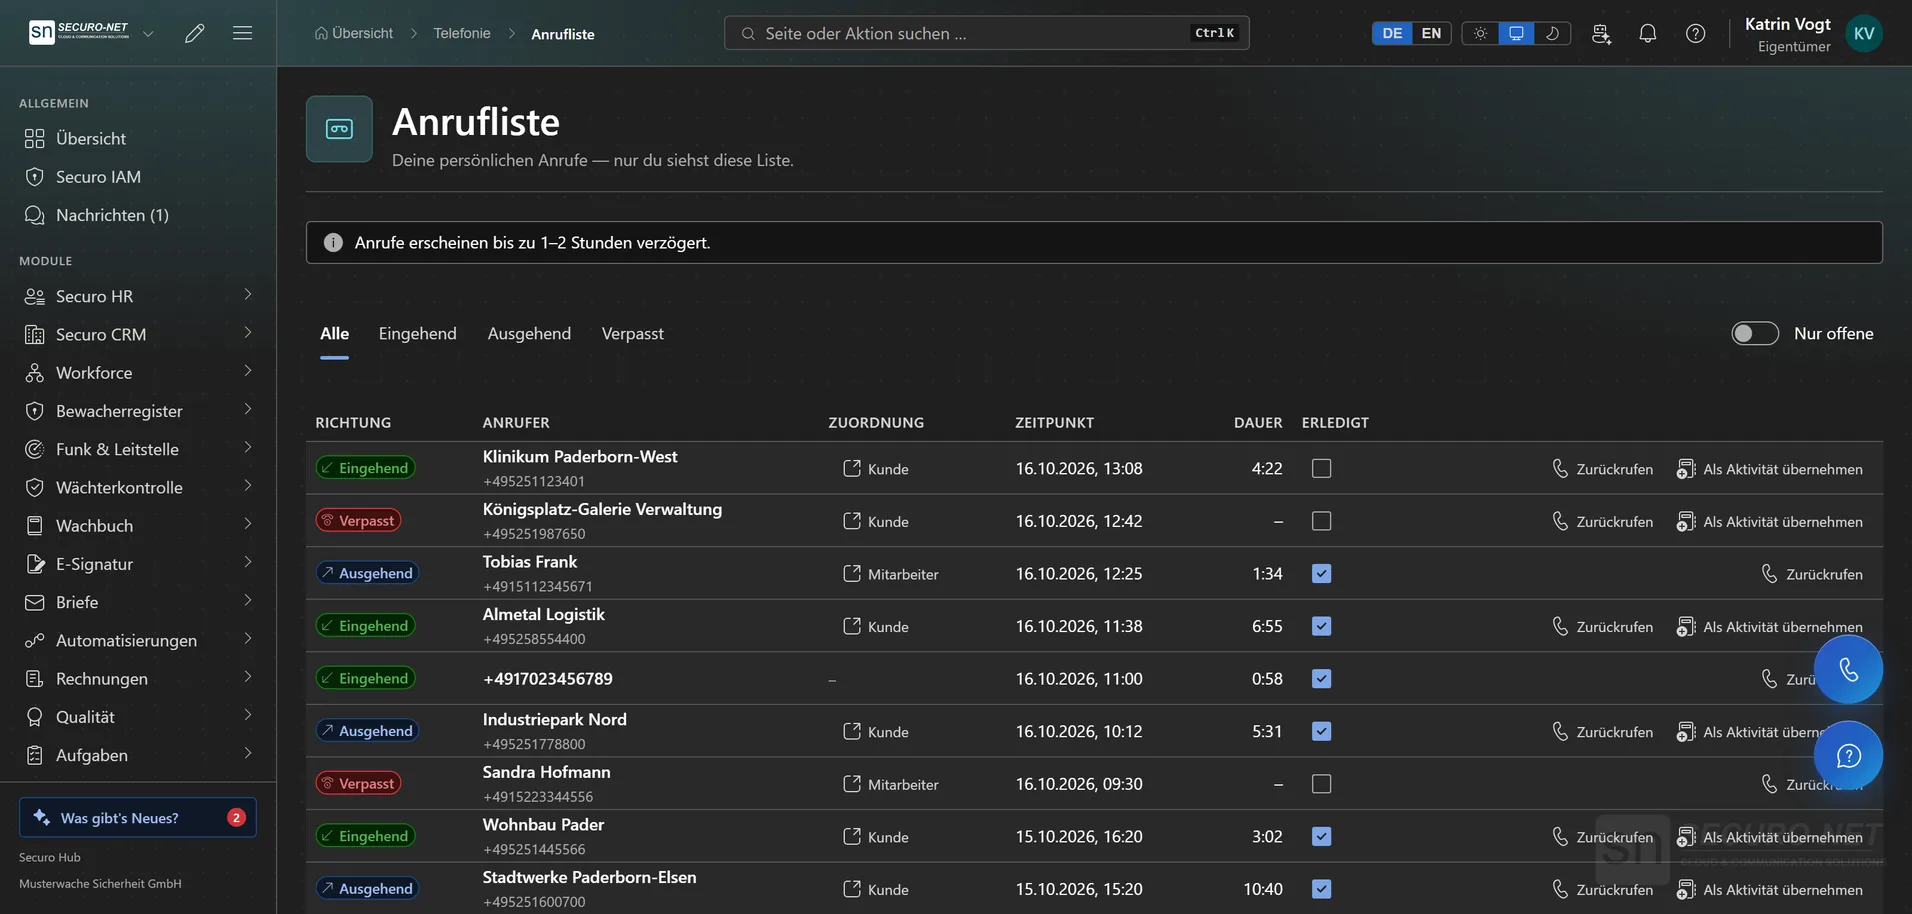Click the user switch icon beside the bell
Image resolution: width=1912 pixels, height=914 pixels.
pos(1601,33)
